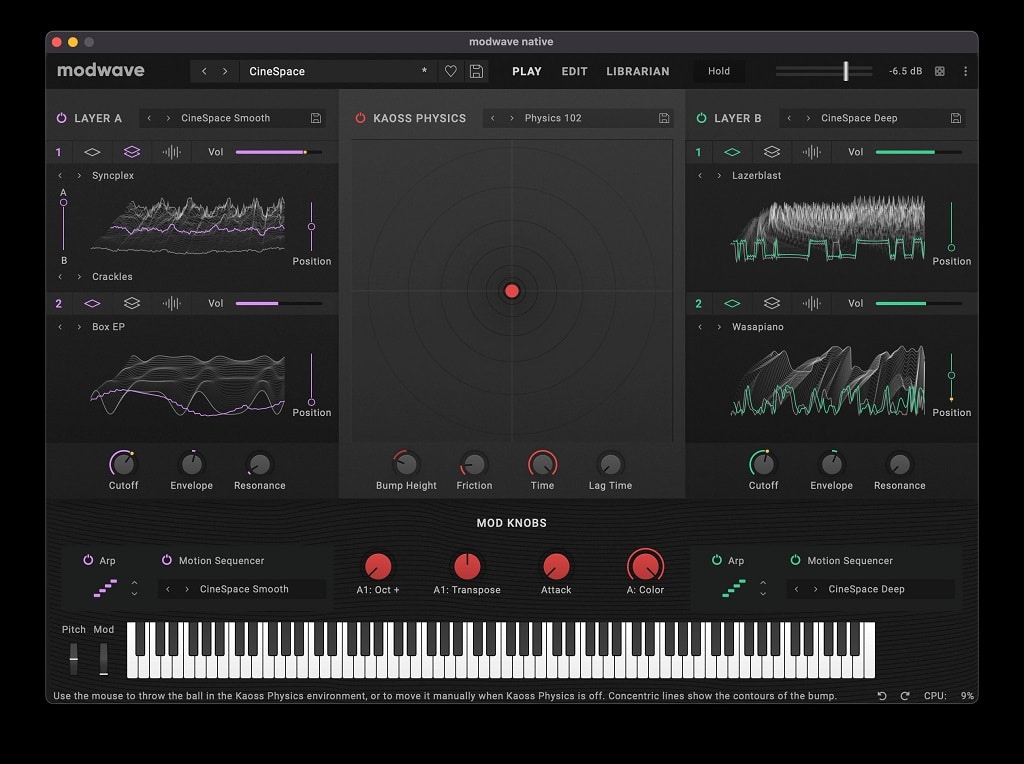Select single wavetable mode for Layer A oscillator 1
This screenshot has height=764, width=1024.
(92, 152)
